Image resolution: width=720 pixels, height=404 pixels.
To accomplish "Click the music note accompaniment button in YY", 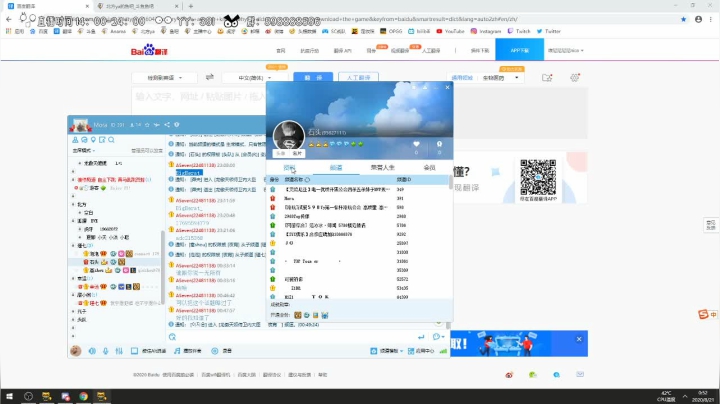I will [187, 351].
